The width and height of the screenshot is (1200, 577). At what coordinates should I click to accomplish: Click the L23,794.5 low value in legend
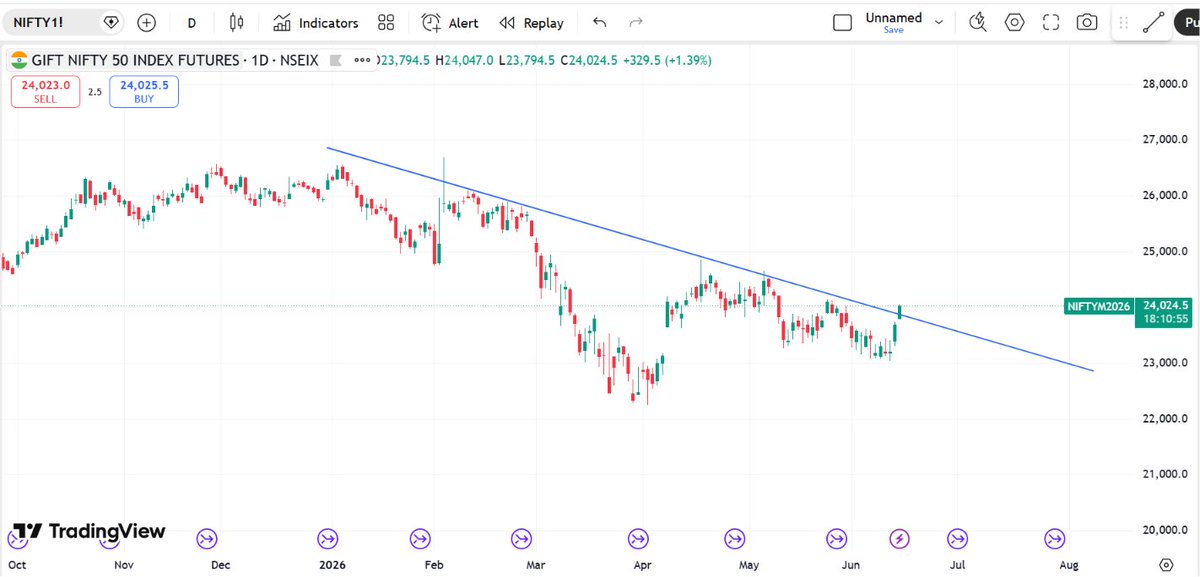(x=527, y=60)
